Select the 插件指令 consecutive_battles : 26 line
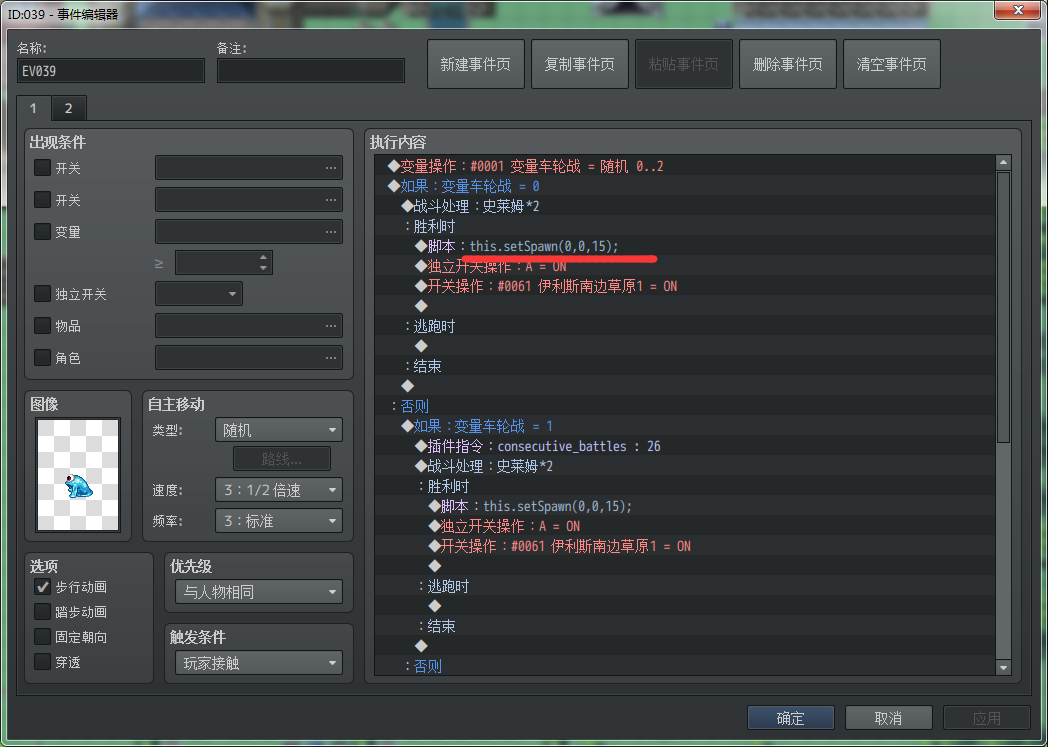Screen dimensions: 1048x747 [x=684, y=446]
